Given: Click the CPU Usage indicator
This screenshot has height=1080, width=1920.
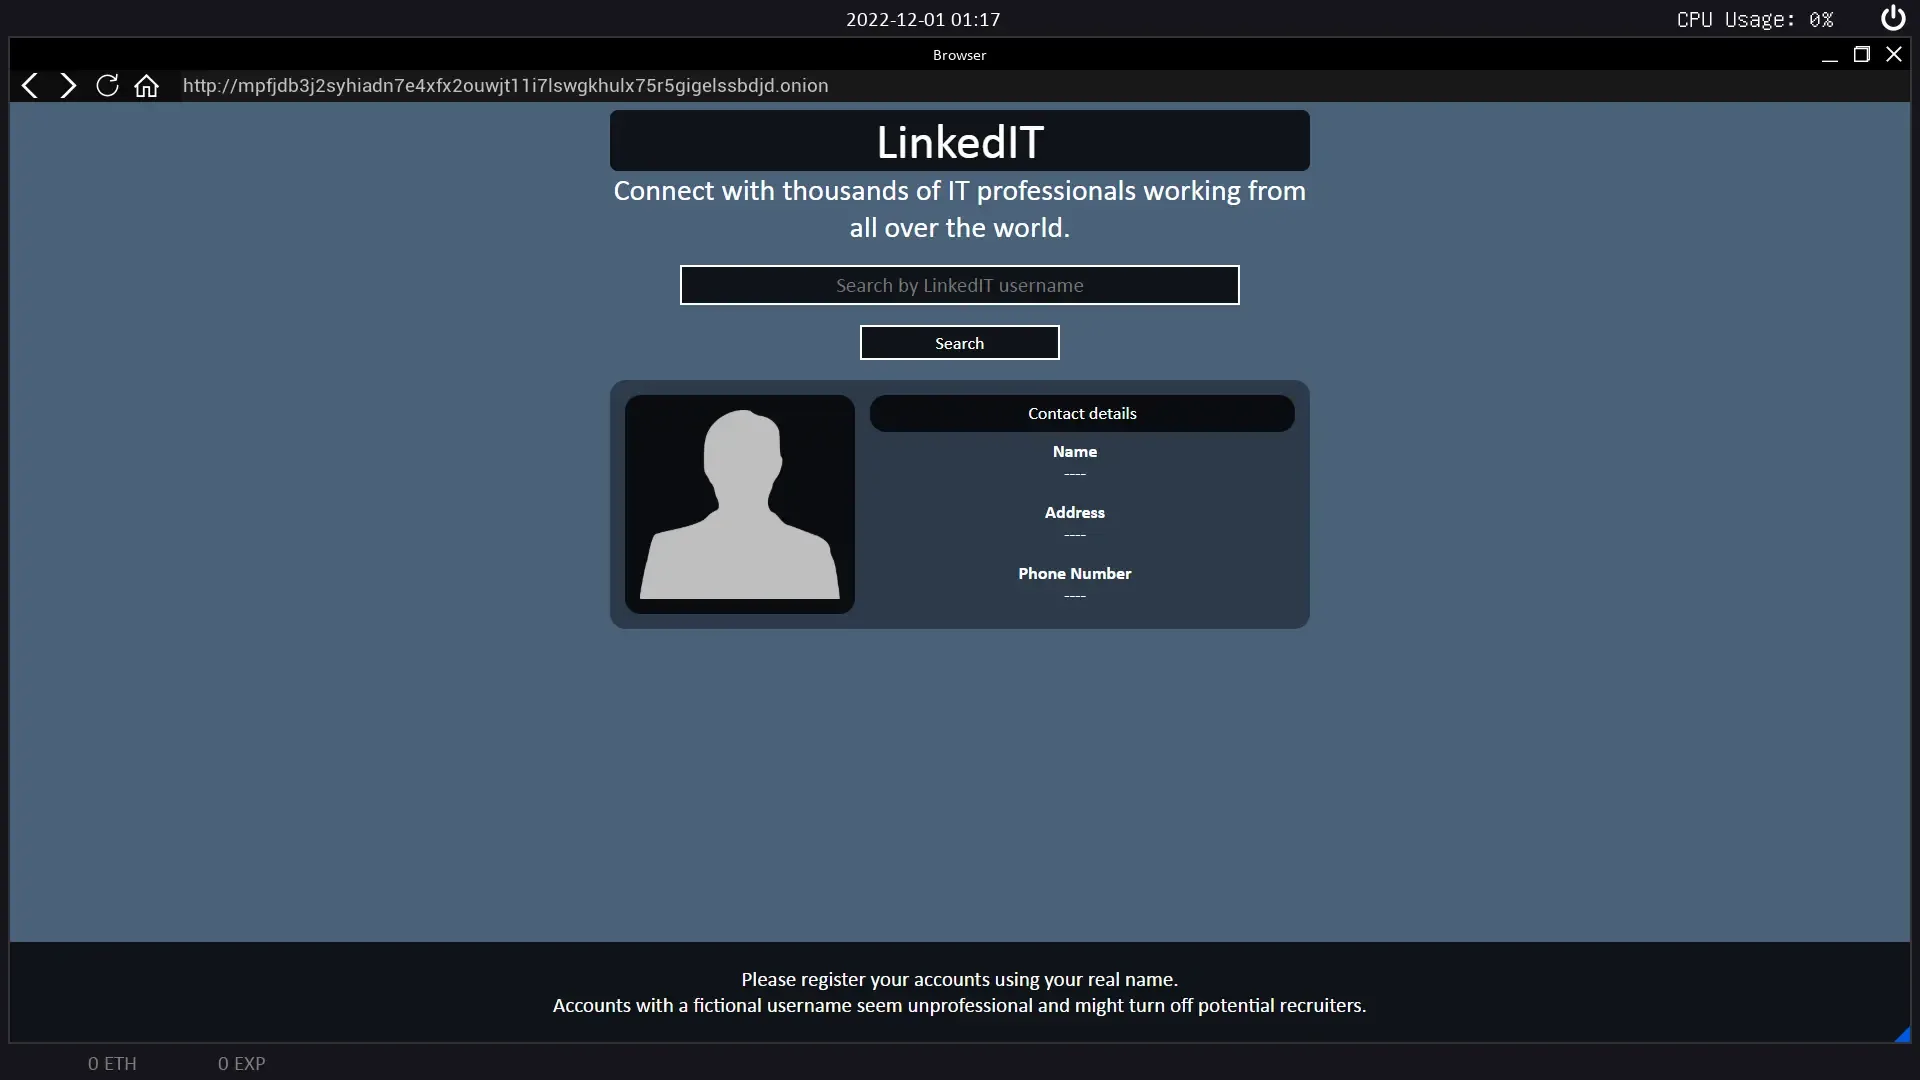Looking at the screenshot, I should coord(1754,19).
